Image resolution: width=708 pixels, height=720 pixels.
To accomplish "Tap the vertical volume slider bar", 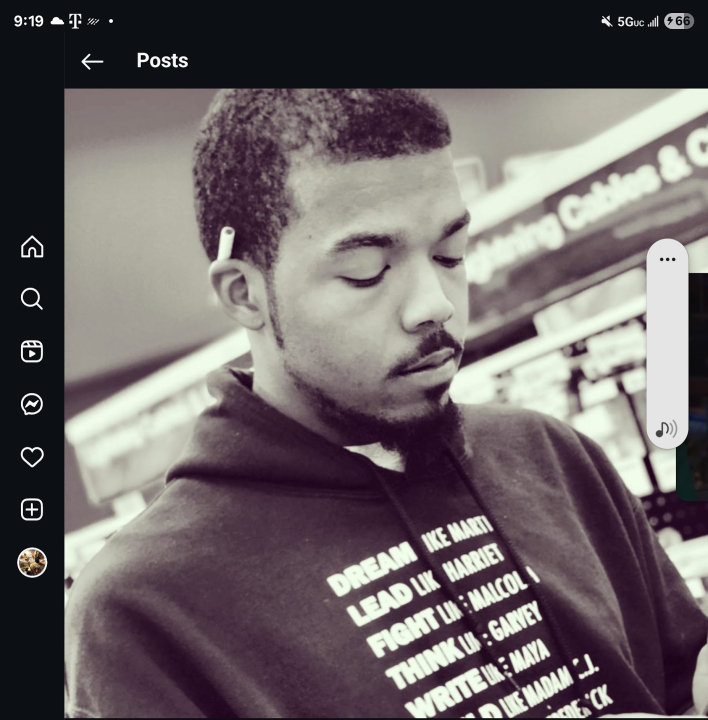I will [x=667, y=343].
